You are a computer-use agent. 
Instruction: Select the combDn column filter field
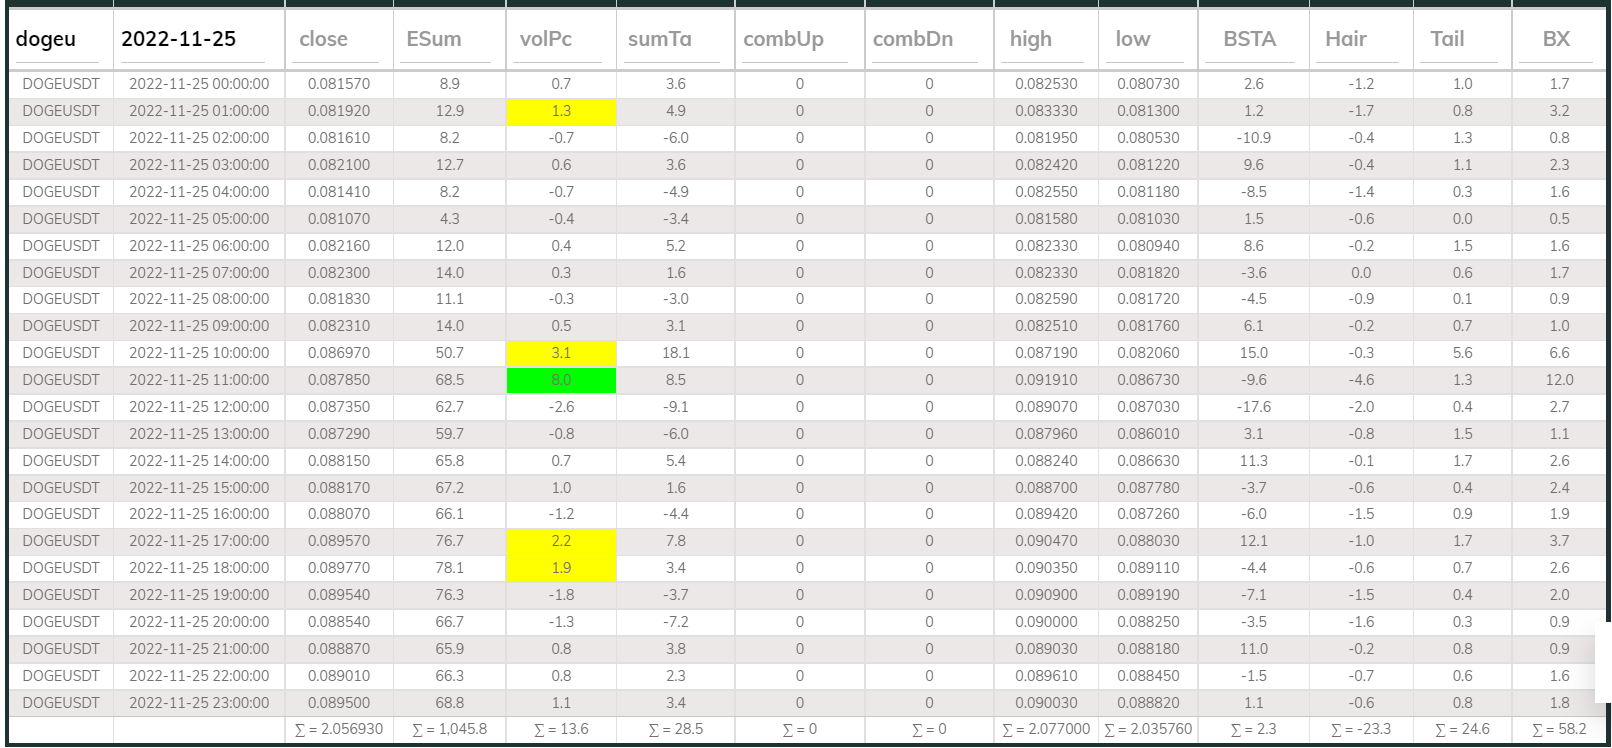coord(927,40)
